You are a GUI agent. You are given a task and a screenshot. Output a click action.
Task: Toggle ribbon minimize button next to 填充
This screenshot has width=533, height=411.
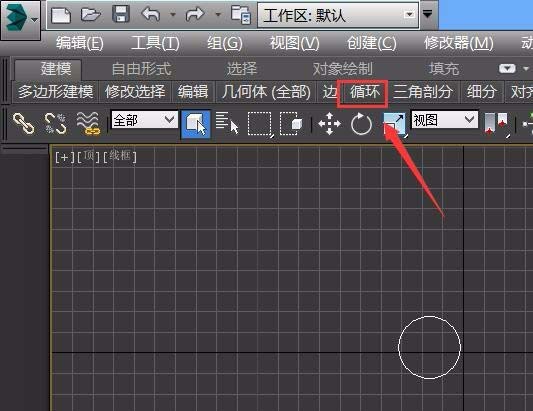click(507, 69)
